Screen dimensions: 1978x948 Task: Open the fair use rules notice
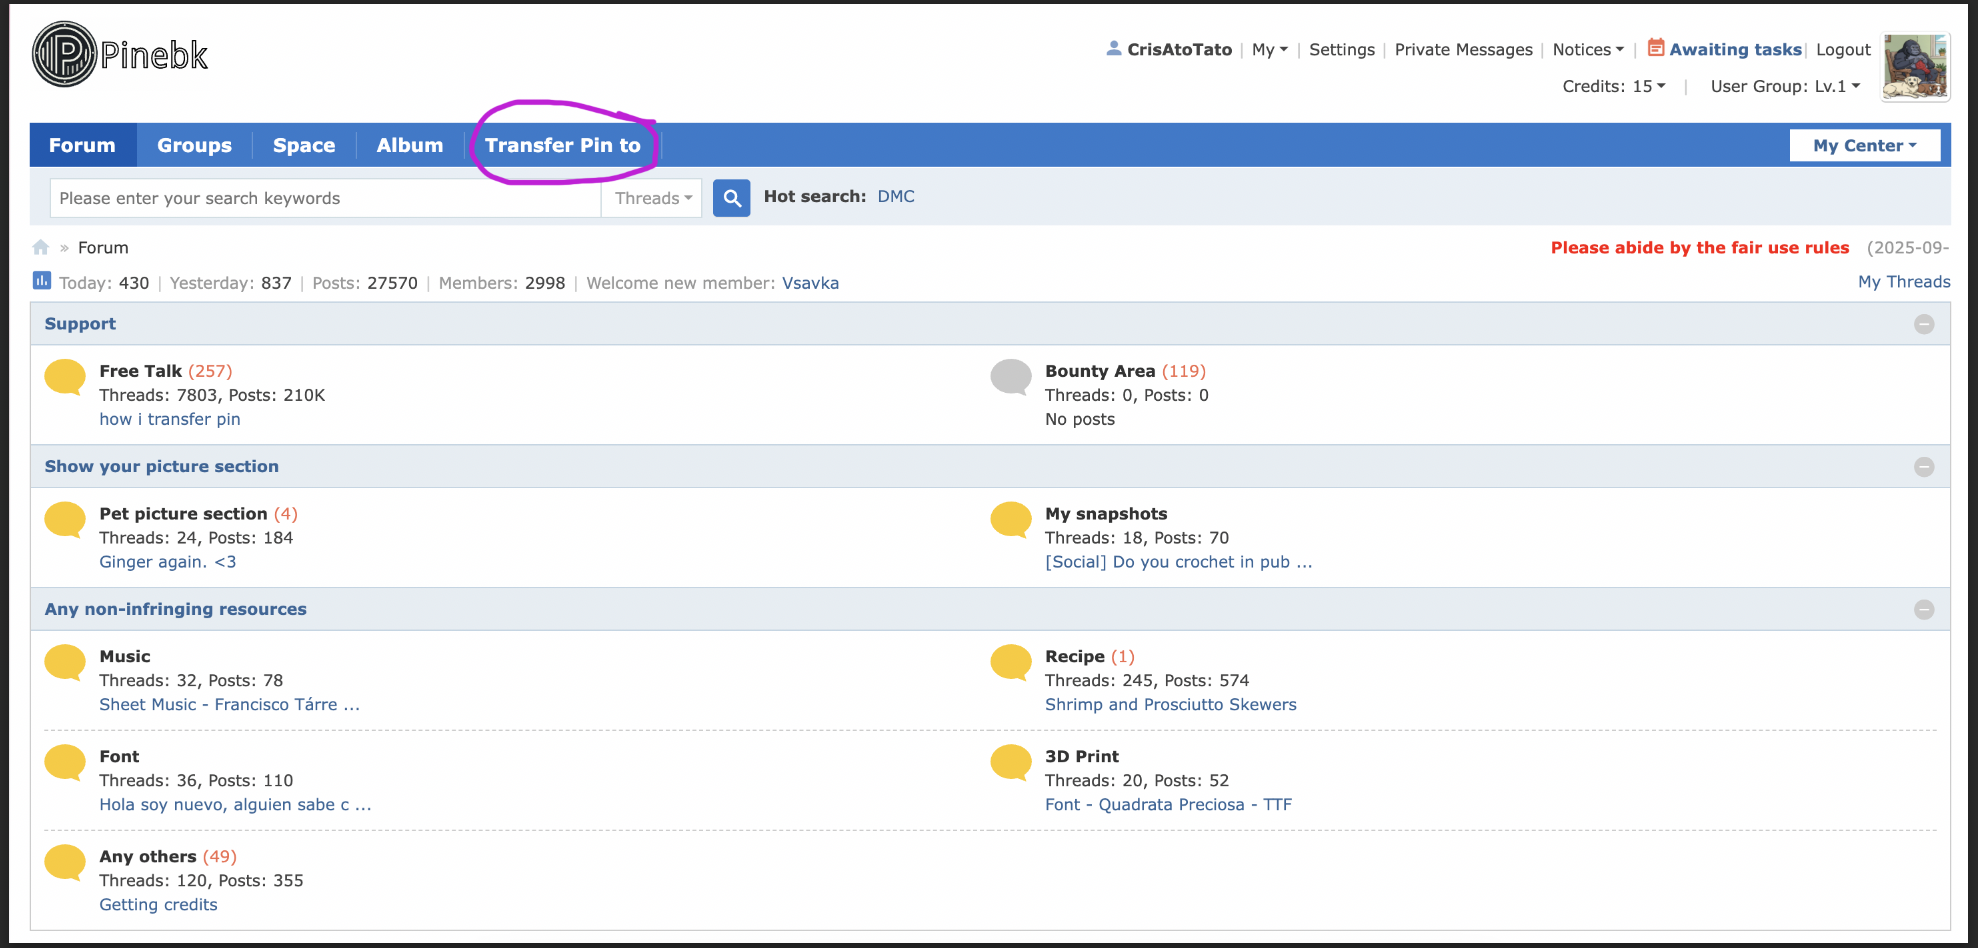[x=1700, y=247]
